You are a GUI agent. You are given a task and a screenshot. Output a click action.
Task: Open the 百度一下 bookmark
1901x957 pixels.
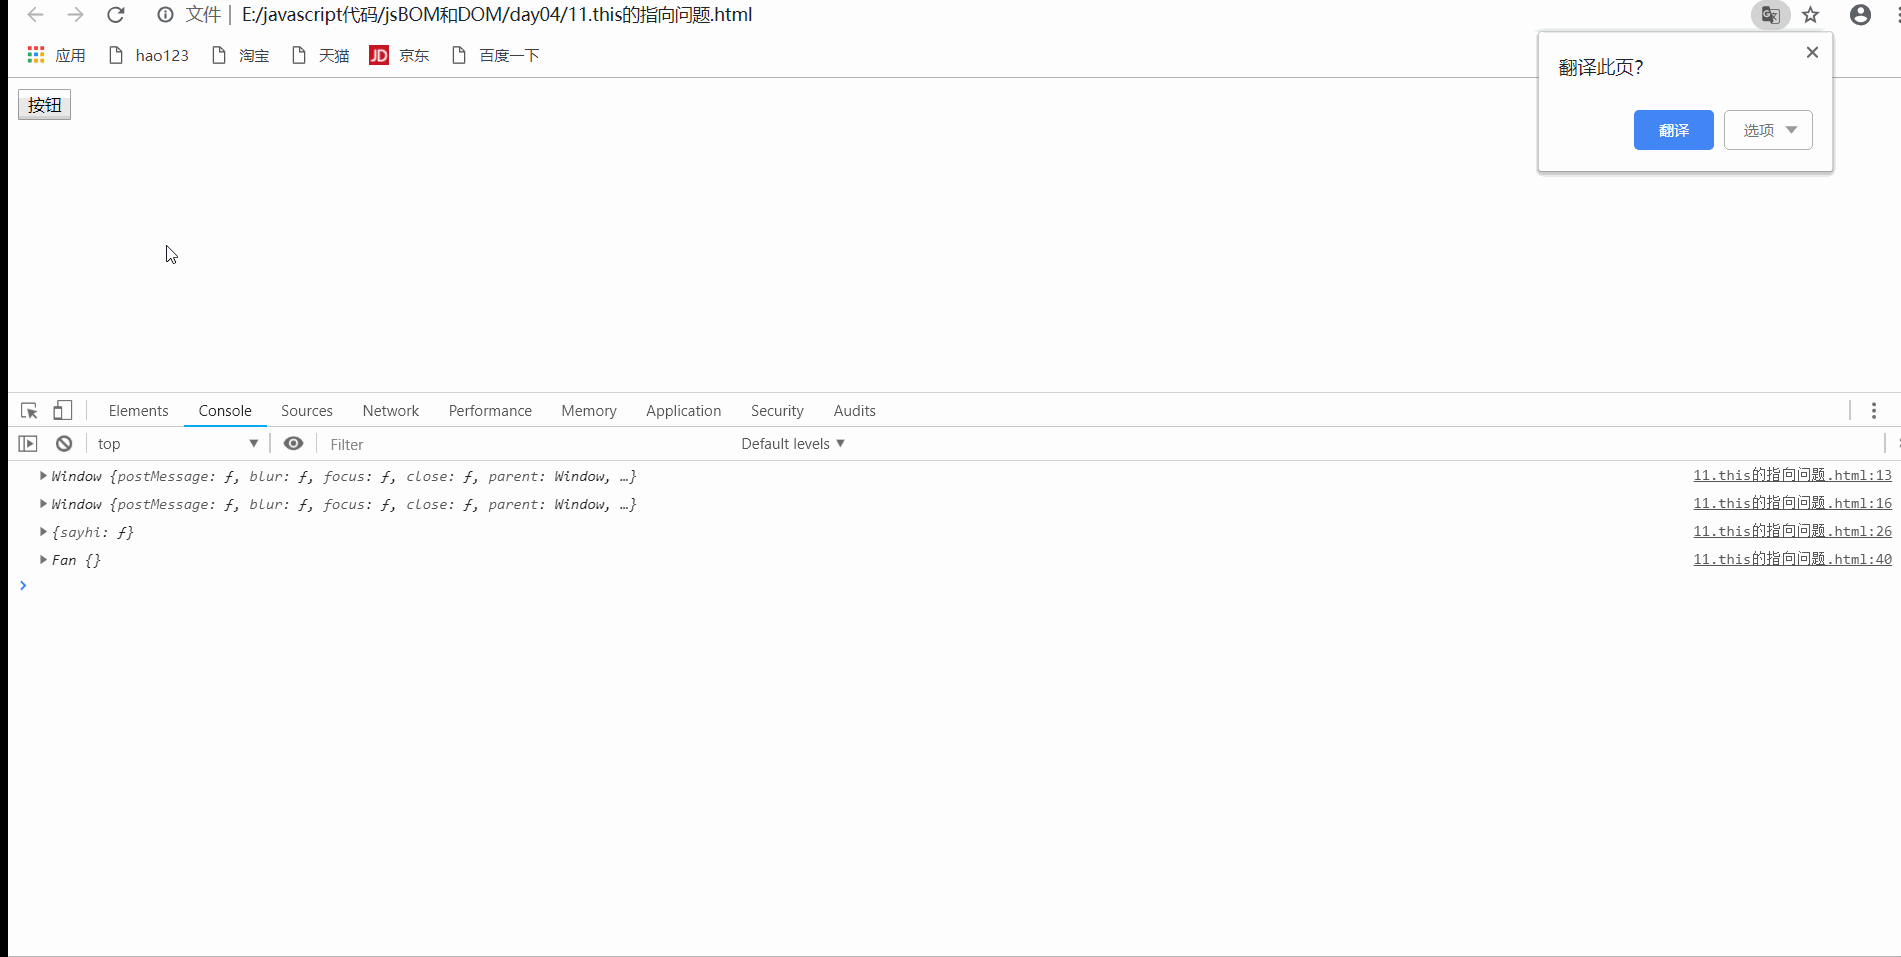pyautogui.click(x=496, y=55)
